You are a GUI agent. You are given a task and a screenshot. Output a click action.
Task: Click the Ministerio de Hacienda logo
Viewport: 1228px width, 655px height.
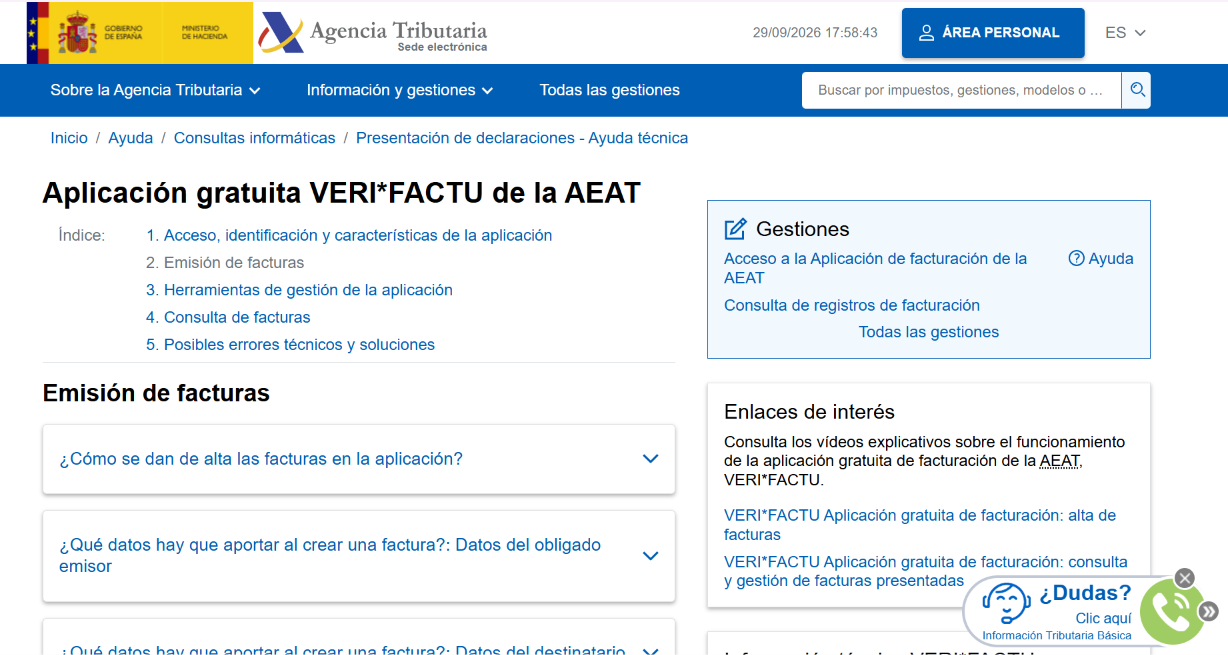point(205,33)
